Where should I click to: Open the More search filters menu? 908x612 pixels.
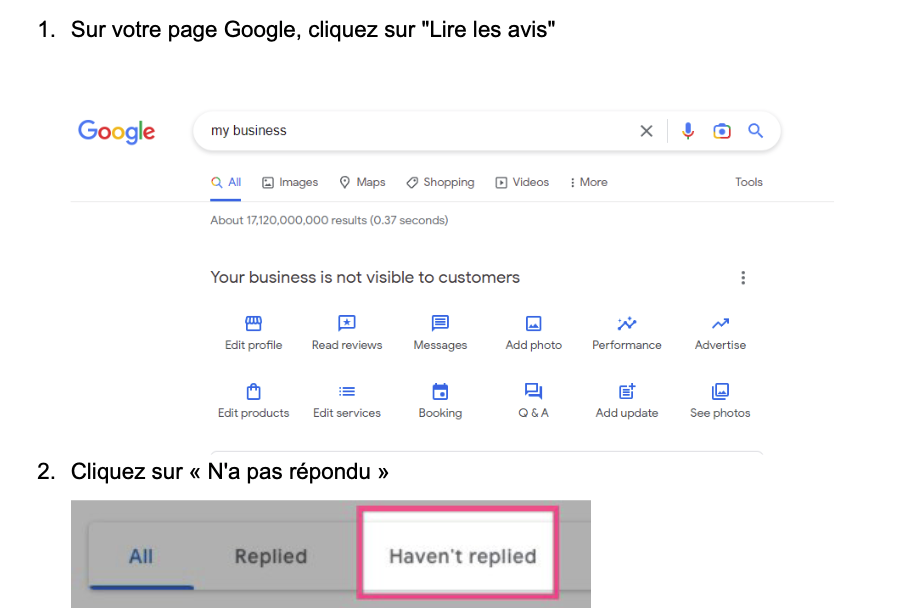pos(588,182)
